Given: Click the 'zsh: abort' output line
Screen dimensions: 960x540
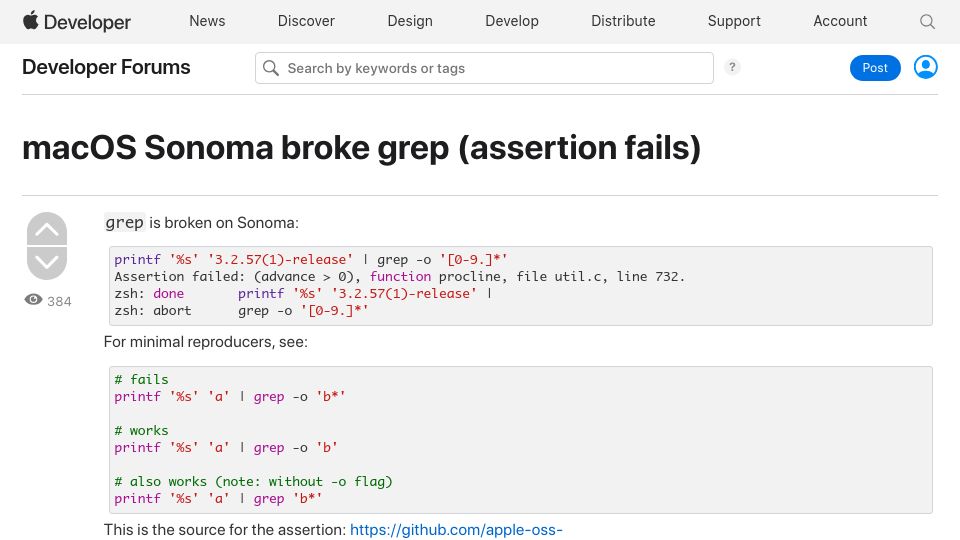Looking at the screenshot, I should [x=241, y=311].
